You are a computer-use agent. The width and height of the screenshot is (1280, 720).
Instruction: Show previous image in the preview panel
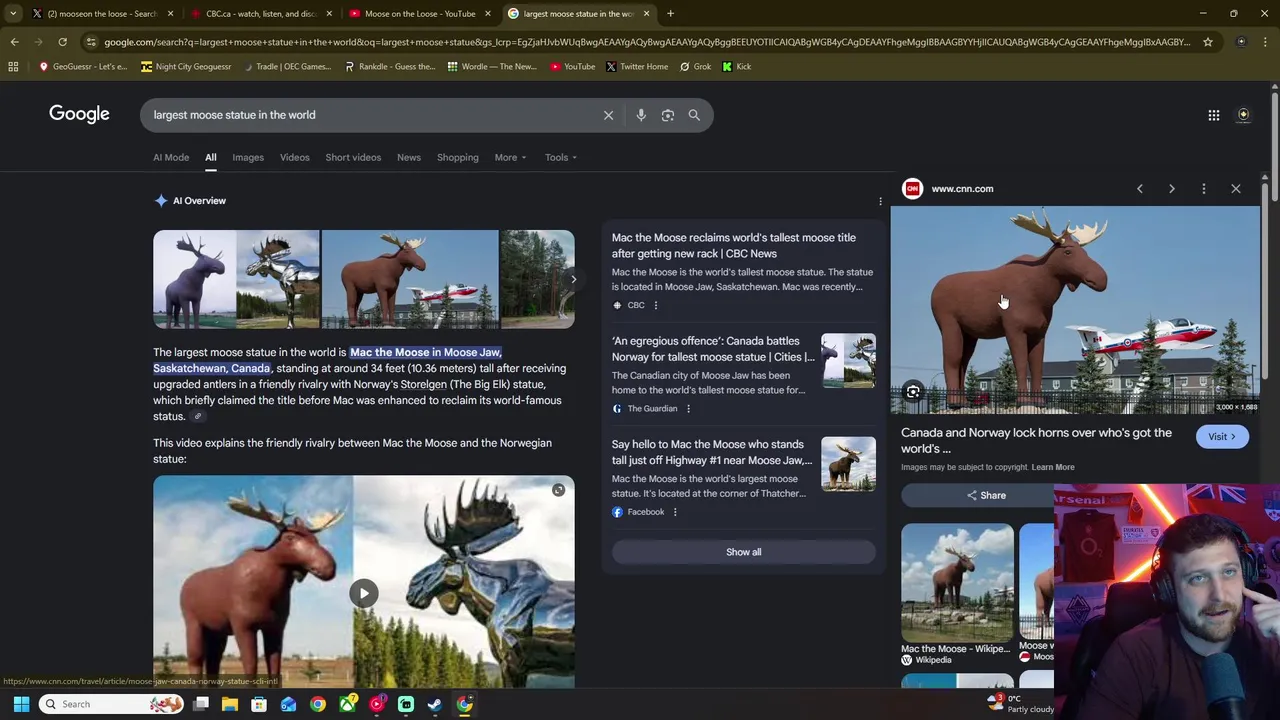[x=1140, y=188]
